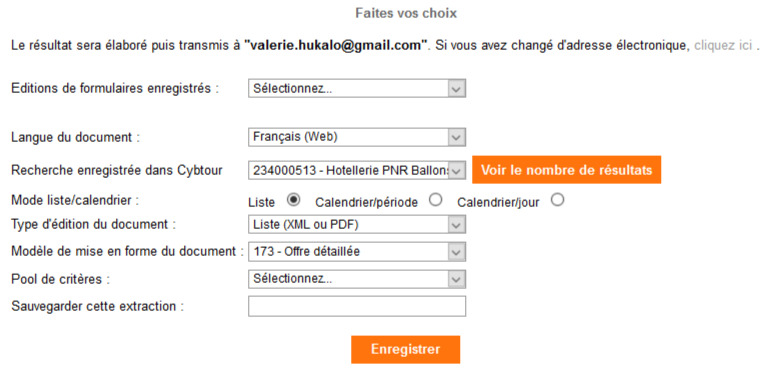
Task: Select the Liste radio button
Action: [293, 199]
